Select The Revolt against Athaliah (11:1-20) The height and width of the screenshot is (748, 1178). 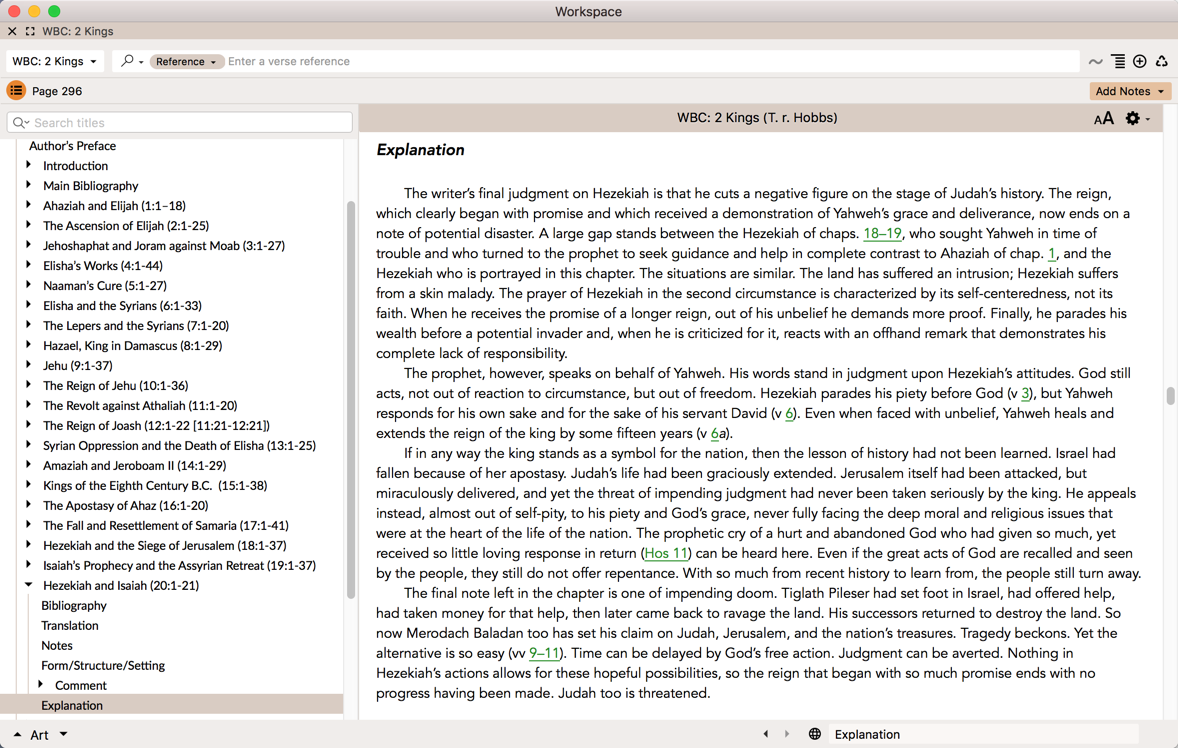[140, 406]
